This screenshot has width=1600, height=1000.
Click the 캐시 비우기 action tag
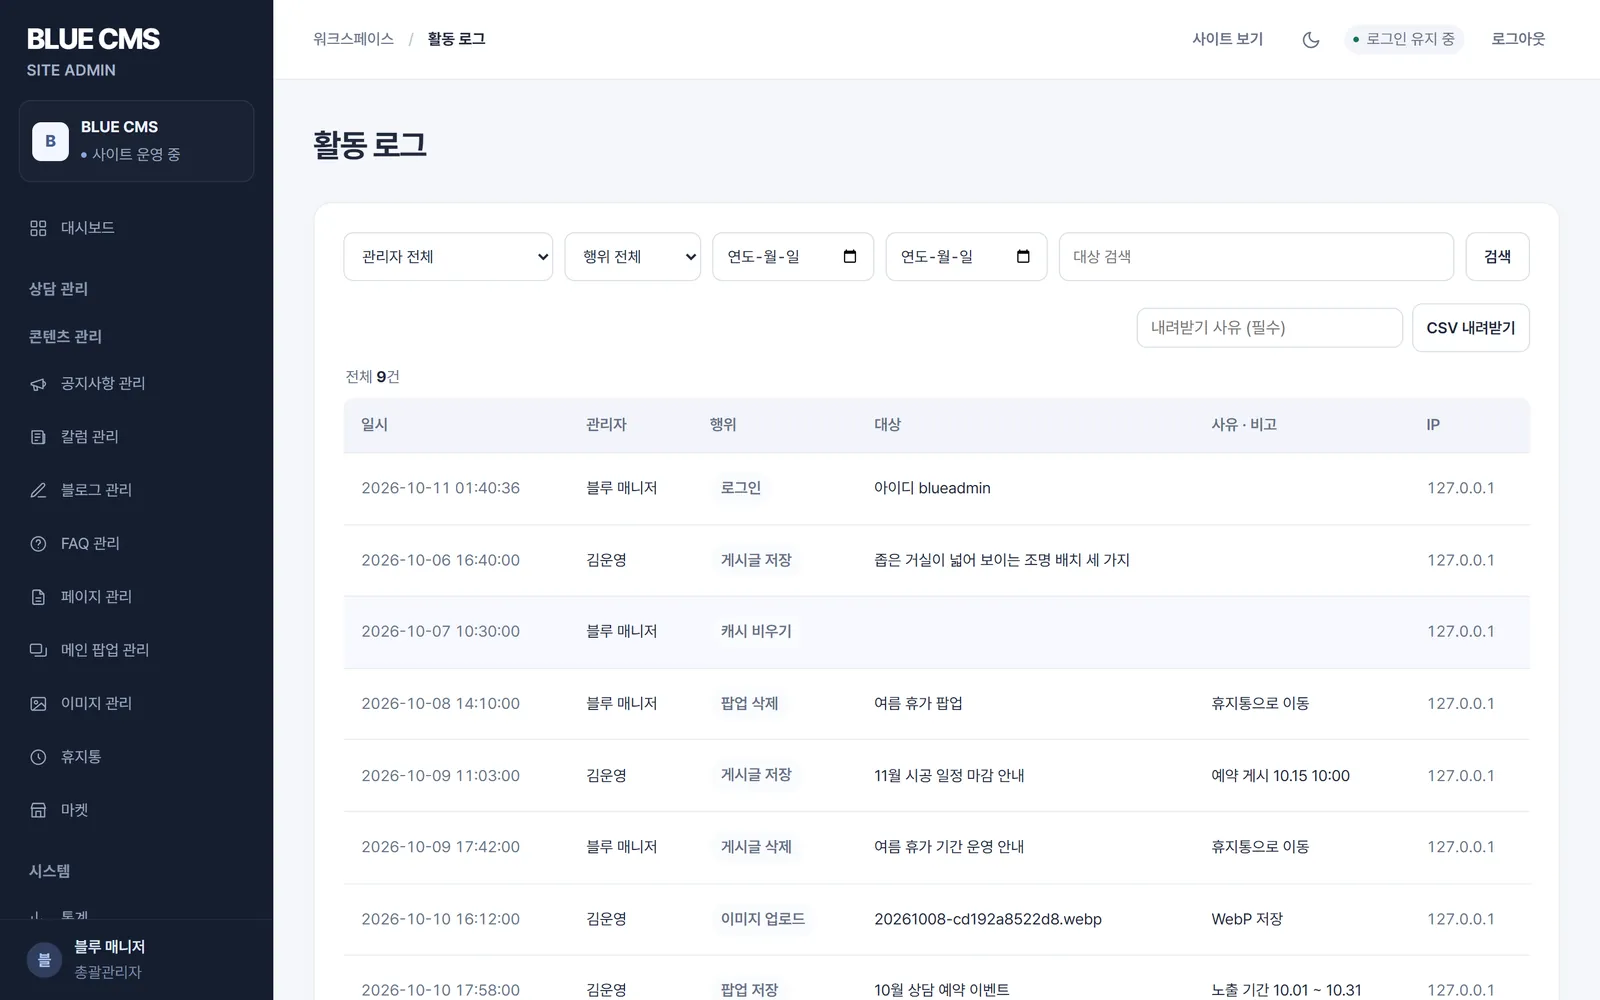pos(756,631)
